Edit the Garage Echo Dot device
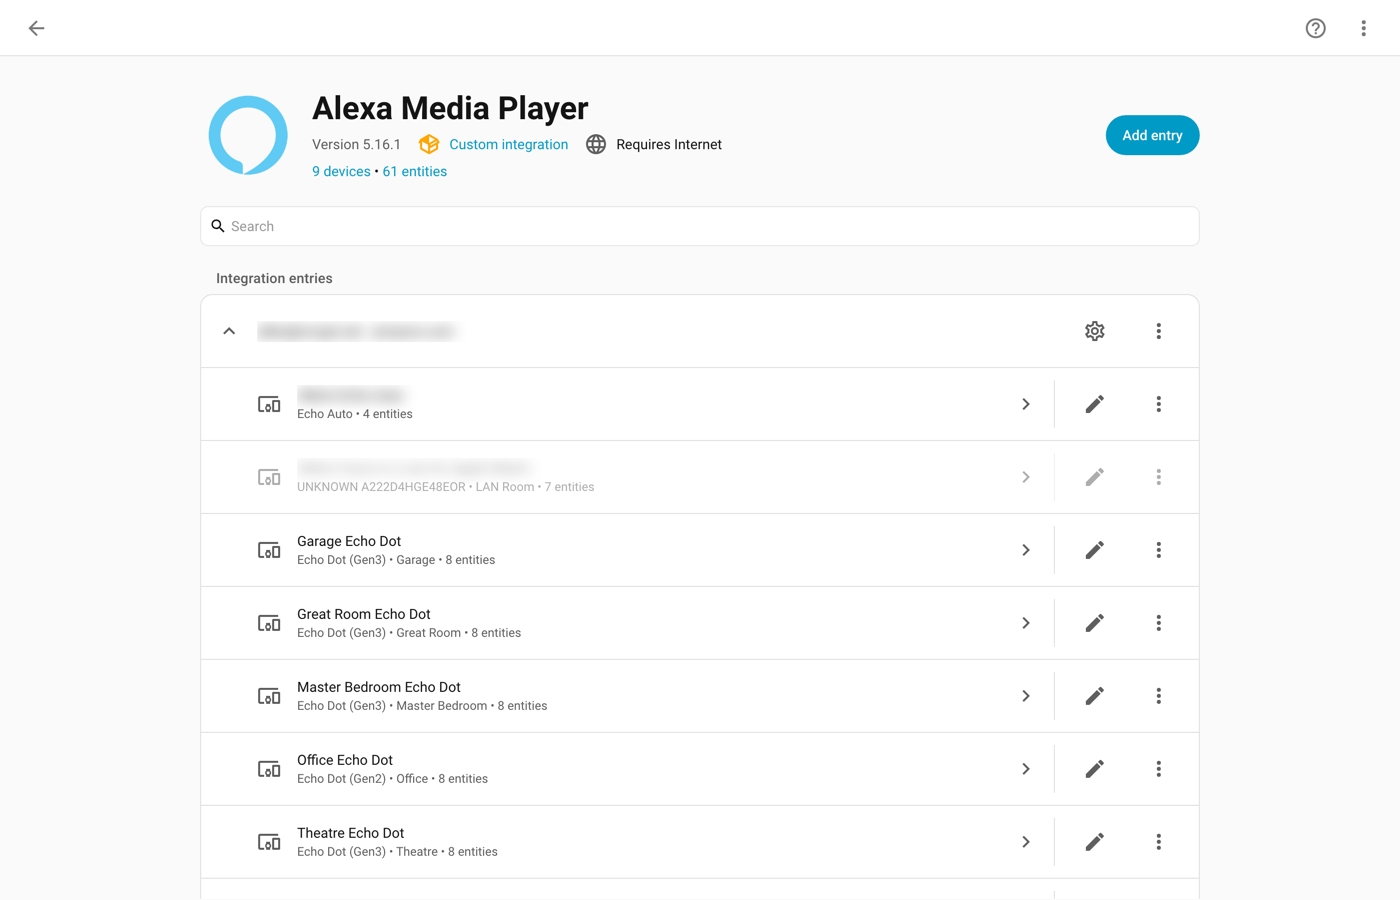 [1095, 550]
